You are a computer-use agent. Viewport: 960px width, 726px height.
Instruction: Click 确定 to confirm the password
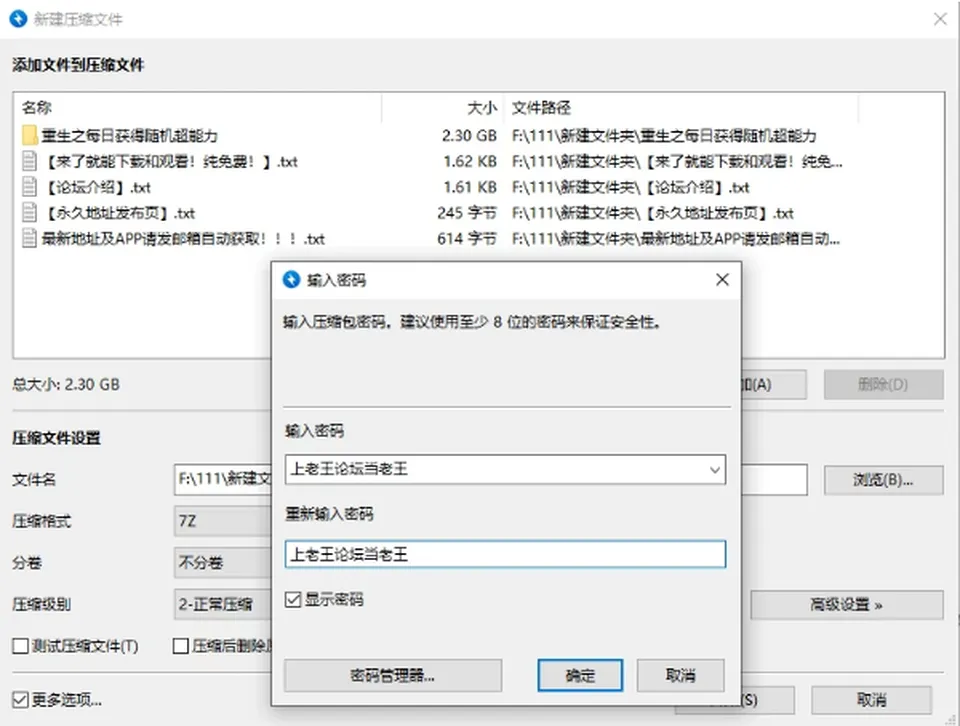pos(580,675)
